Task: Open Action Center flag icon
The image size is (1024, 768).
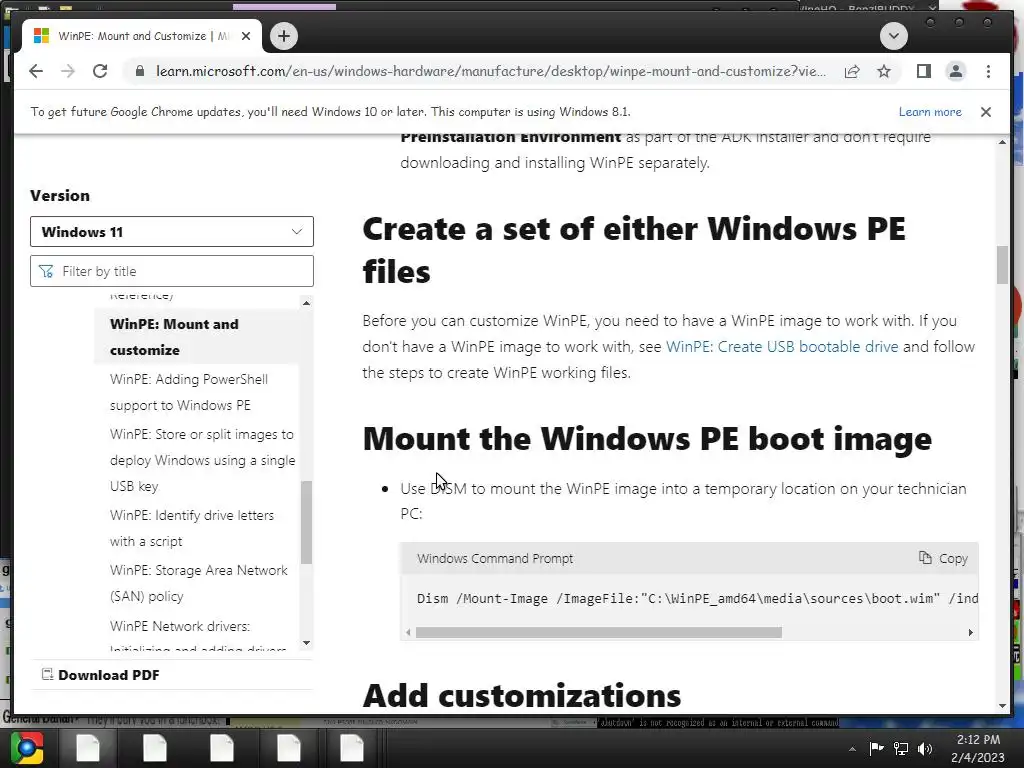Action: click(876, 748)
